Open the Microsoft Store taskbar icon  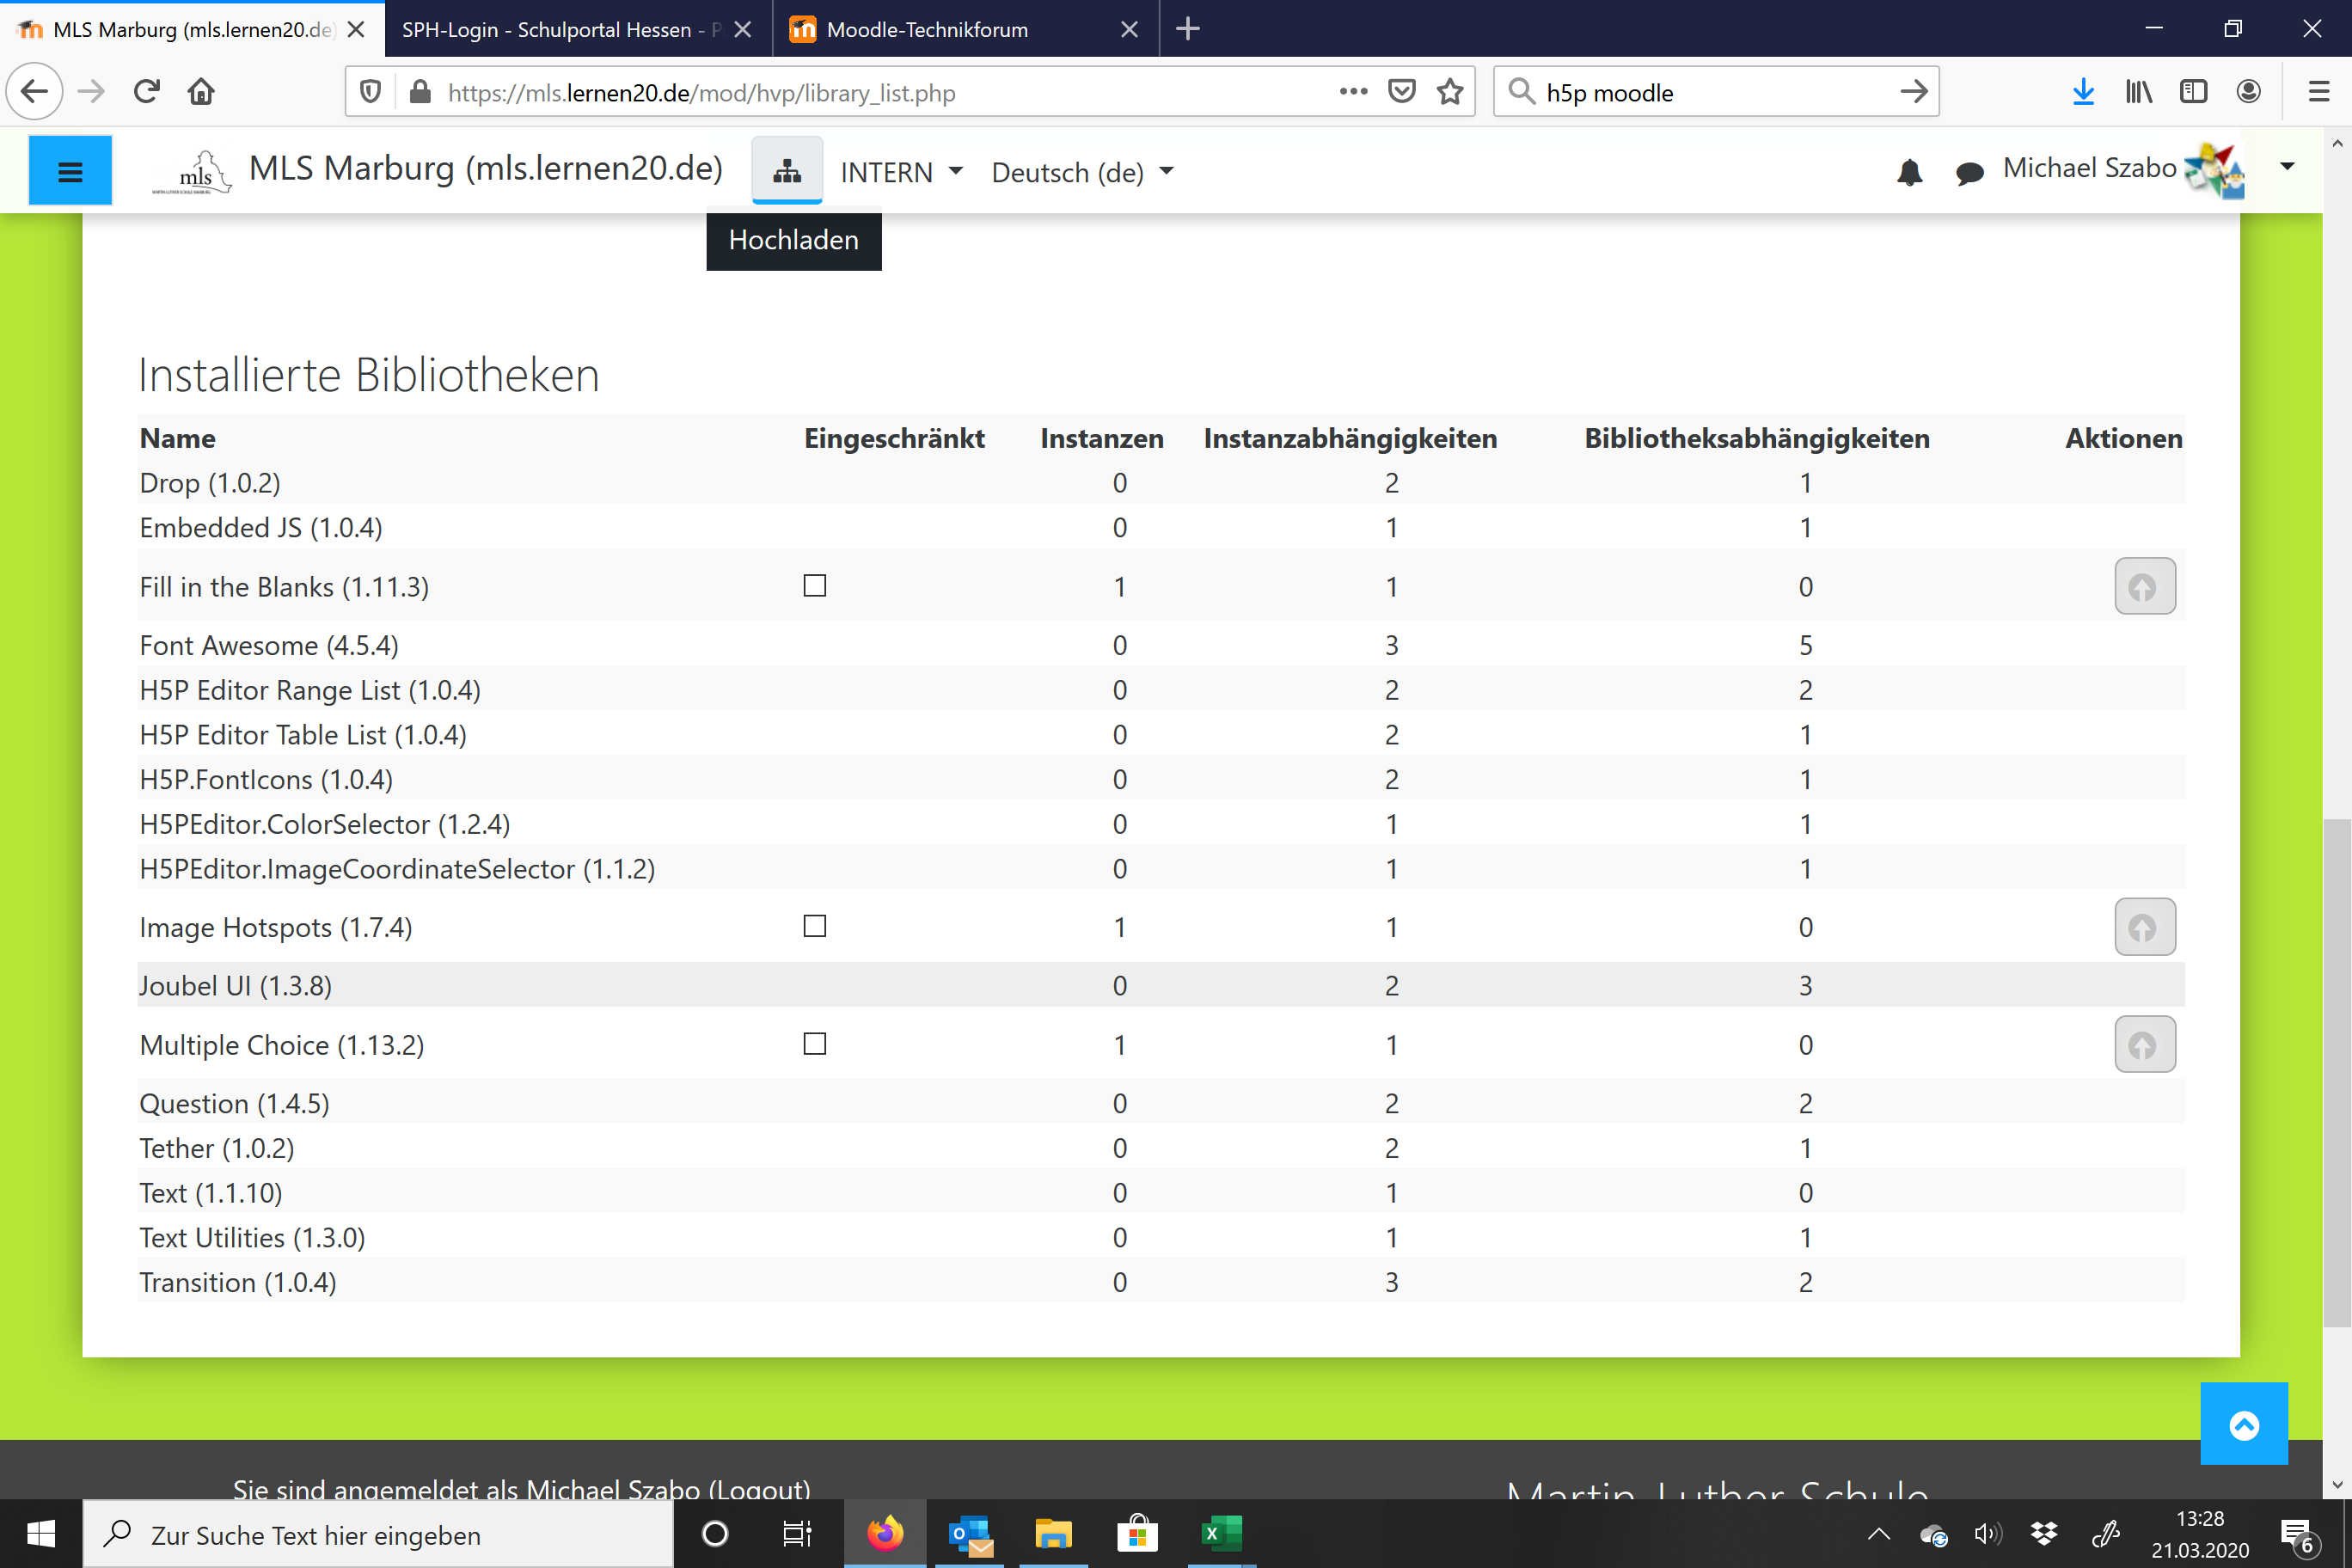pyautogui.click(x=1137, y=1533)
